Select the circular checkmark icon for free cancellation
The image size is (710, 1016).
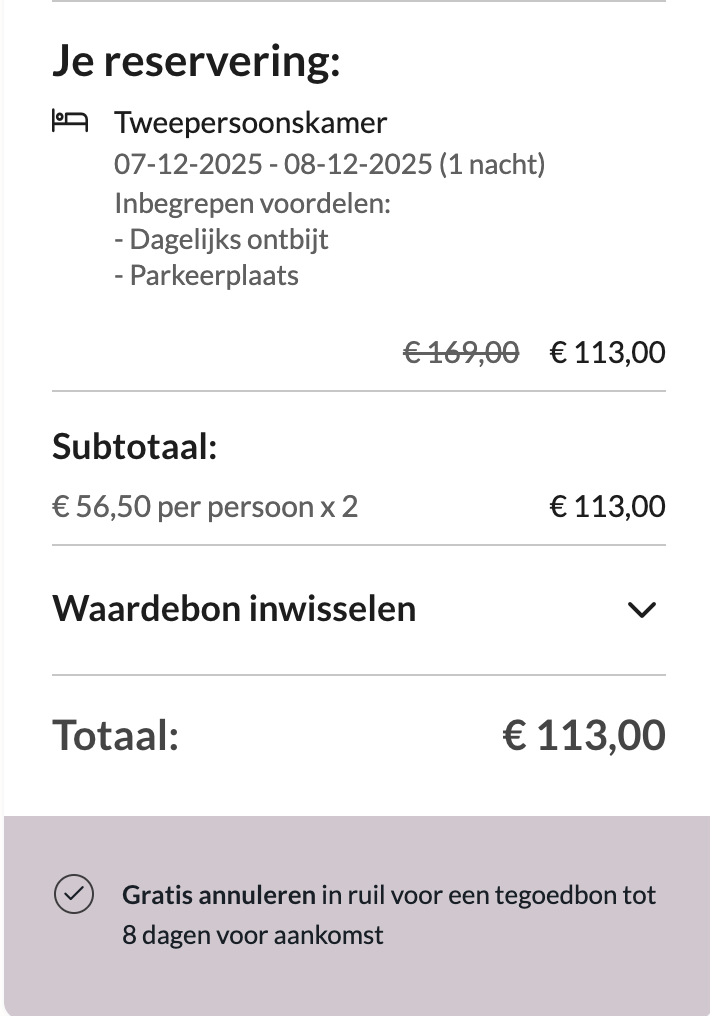[70, 895]
